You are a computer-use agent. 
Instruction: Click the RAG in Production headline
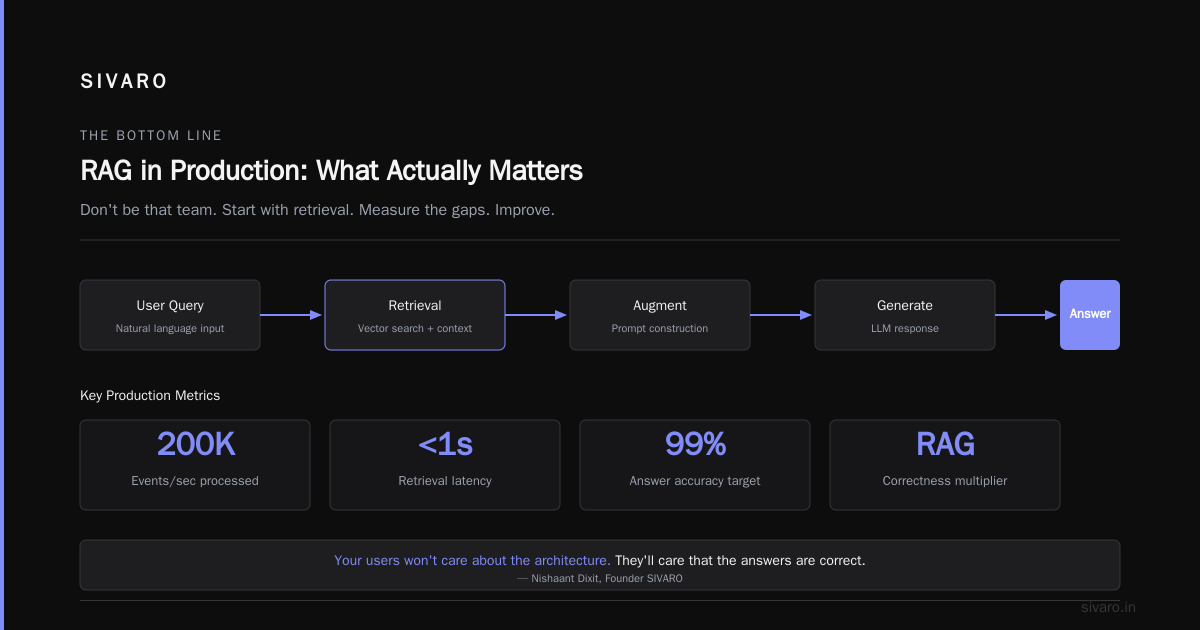[x=331, y=171]
